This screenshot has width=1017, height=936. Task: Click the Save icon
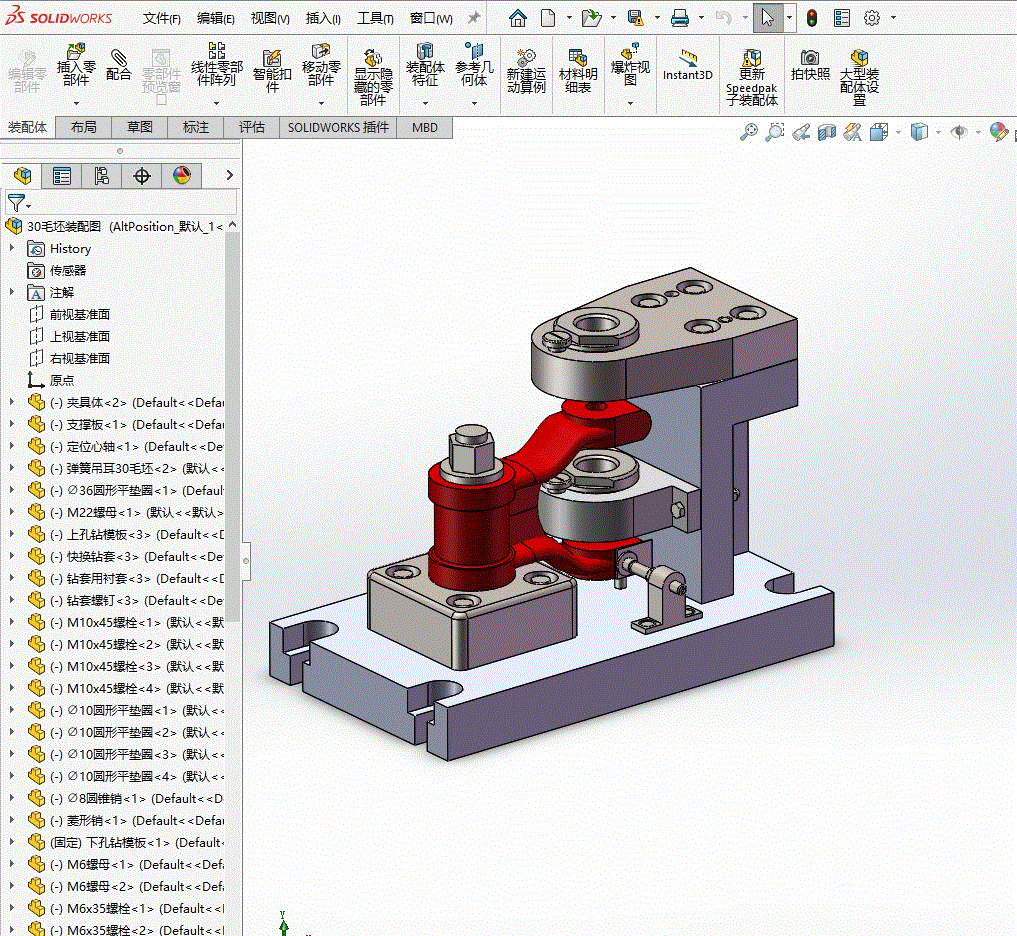[x=636, y=18]
